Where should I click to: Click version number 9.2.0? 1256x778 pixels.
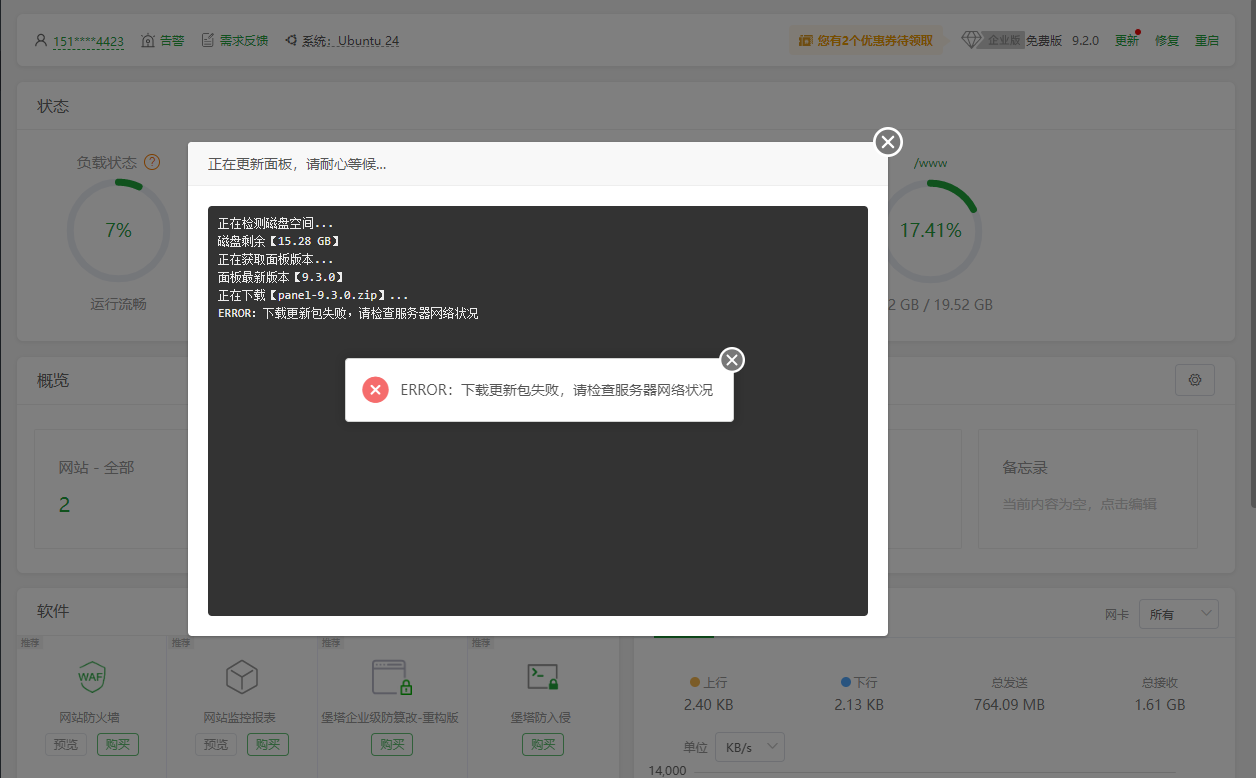1085,41
